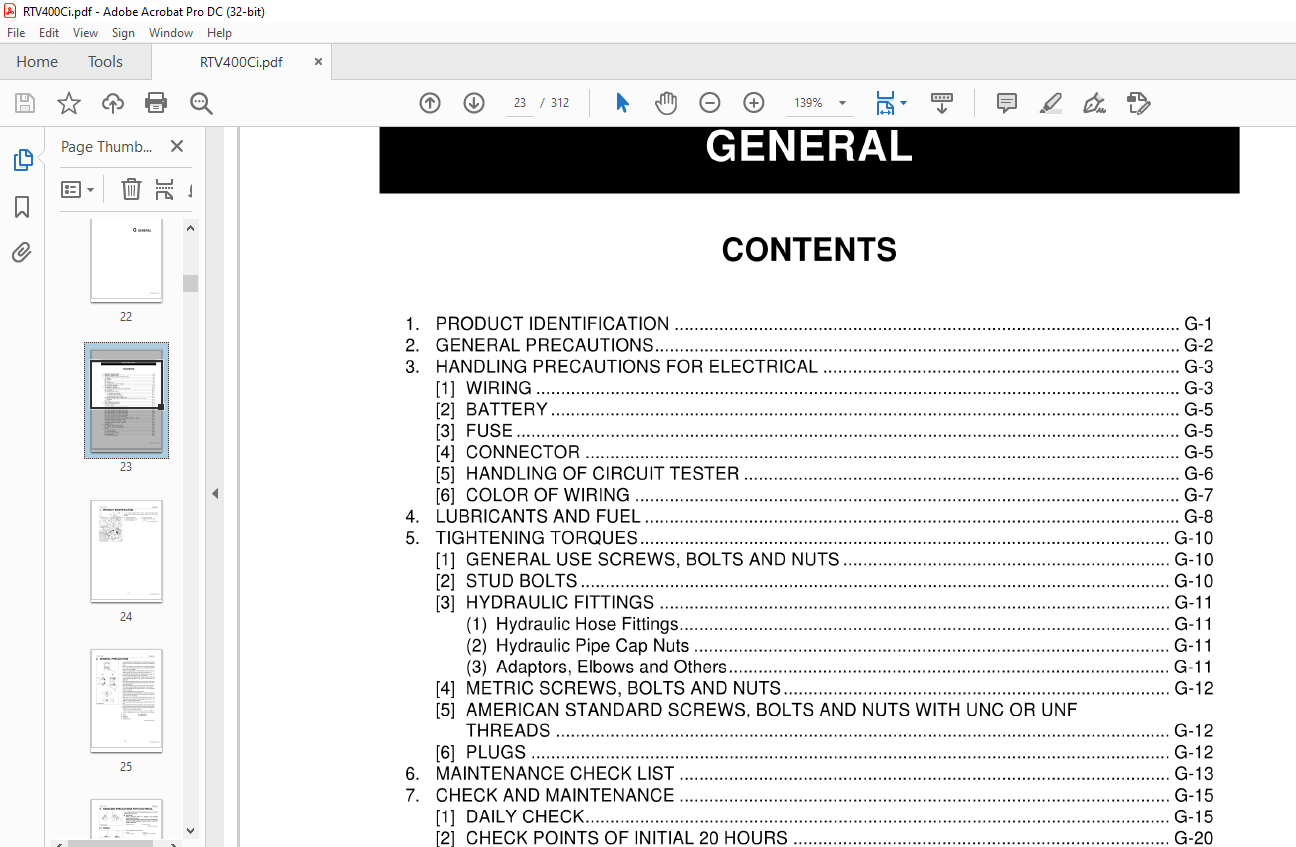
Task: Go to previous page arrow
Action: [430, 103]
